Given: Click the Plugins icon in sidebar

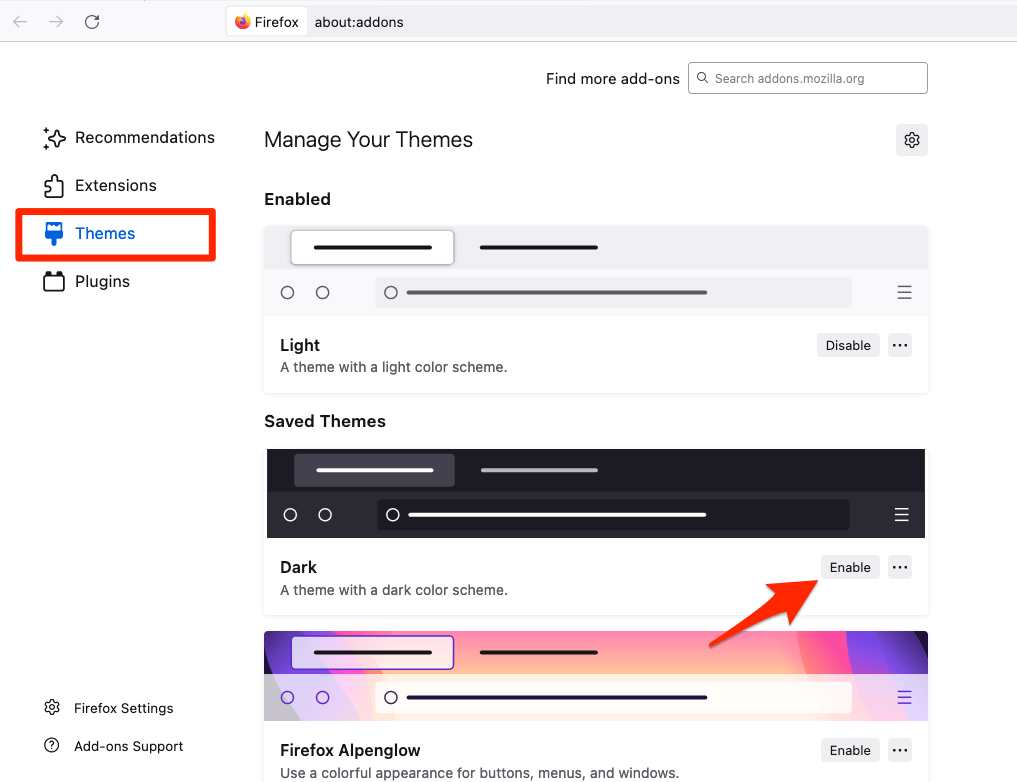Looking at the screenshot, I should point(54,282).
